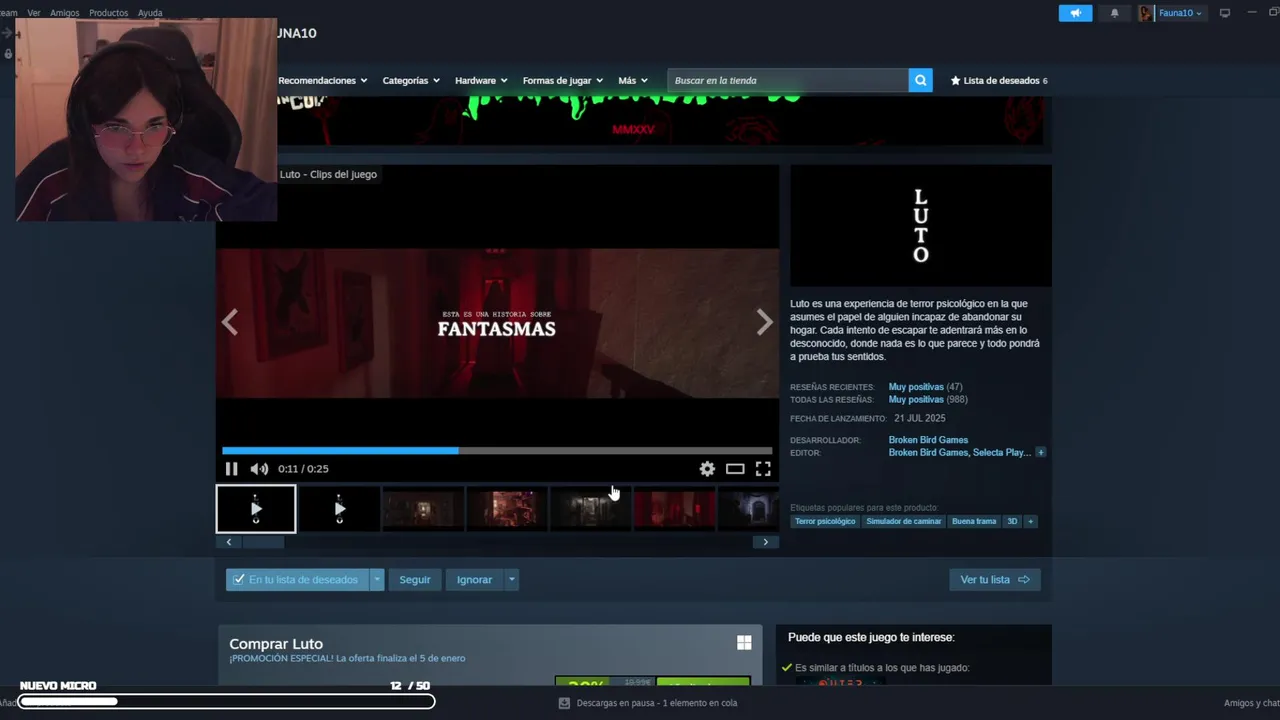Uncheck 'En tu lista de deseados' button
The image size is (1280, 720).
coord(297,580)
